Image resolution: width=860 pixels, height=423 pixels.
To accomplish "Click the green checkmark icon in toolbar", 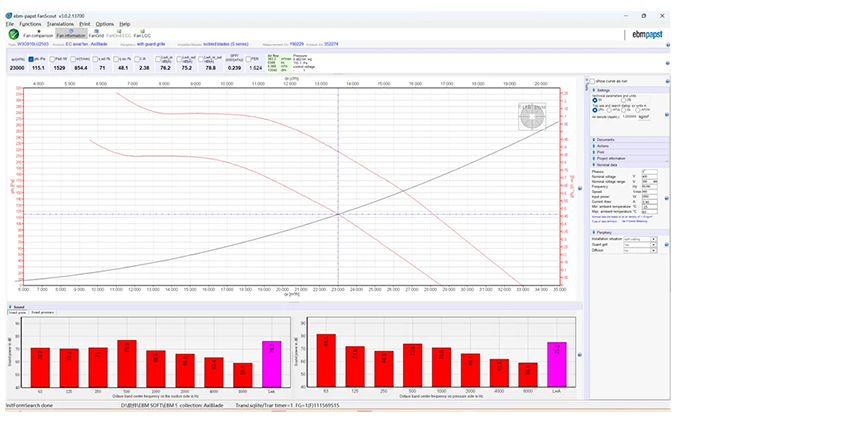I will 14,34.
